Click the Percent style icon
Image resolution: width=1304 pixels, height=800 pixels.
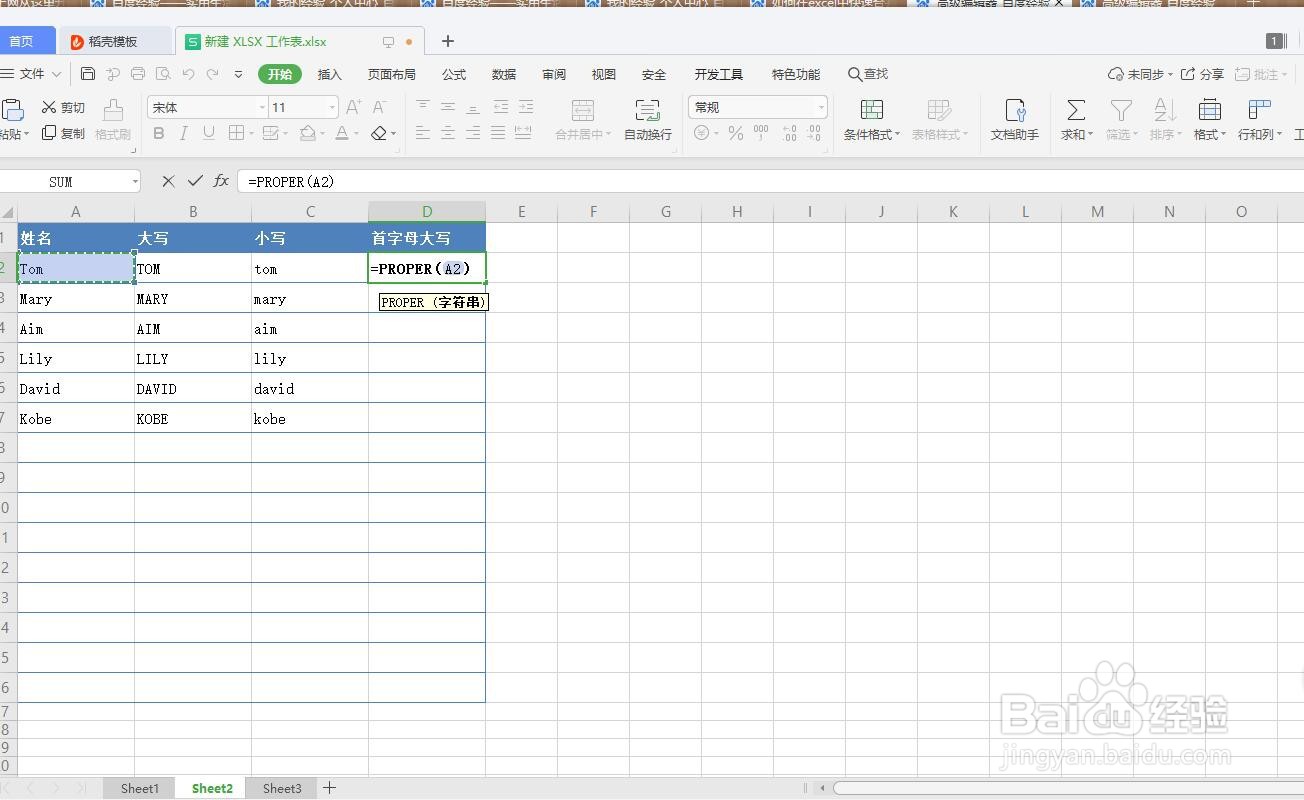pos(736,133)
